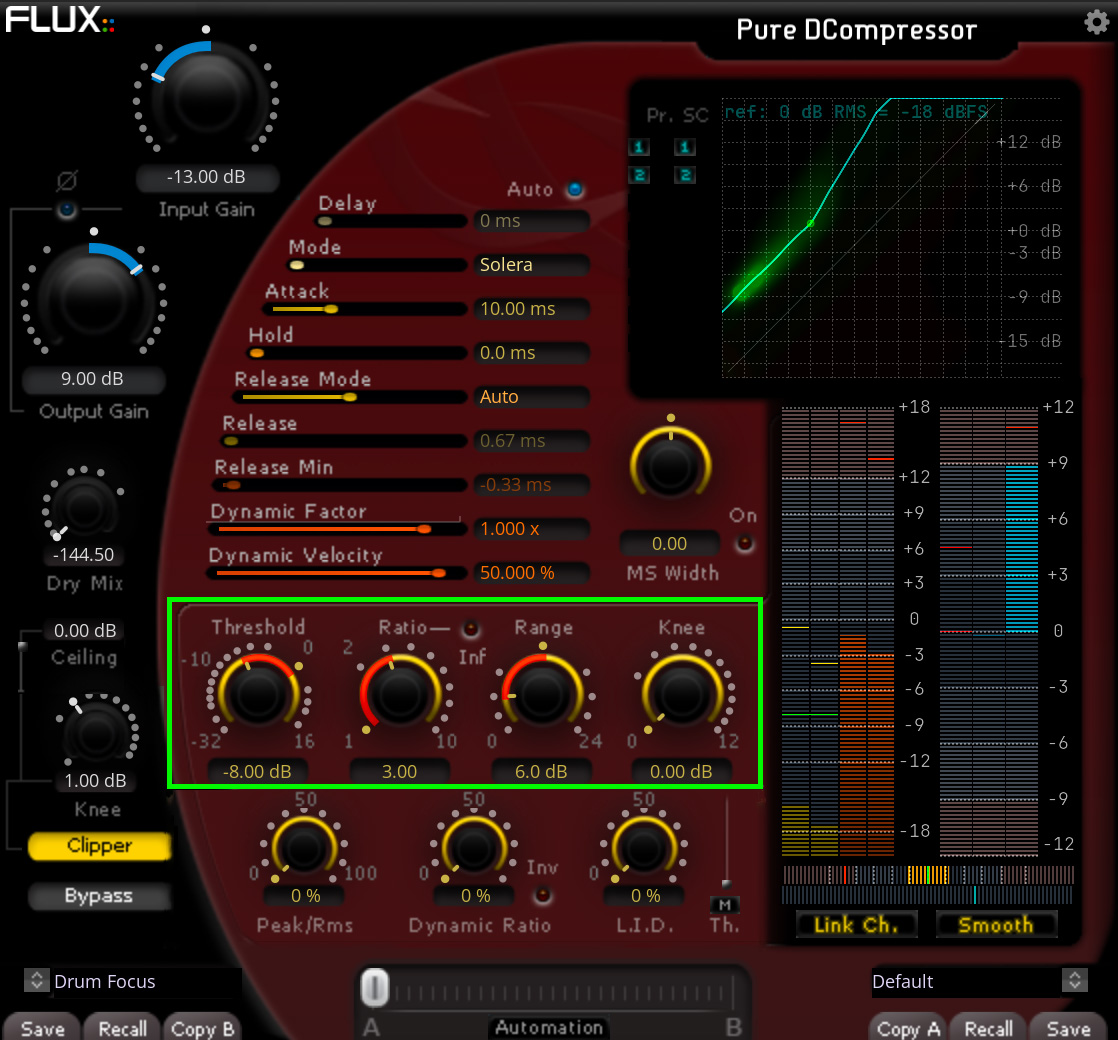Screen dimensions: 1118x1040
Task: Click the -13.00 dB Input Gain field
Action: pos(207,177)
